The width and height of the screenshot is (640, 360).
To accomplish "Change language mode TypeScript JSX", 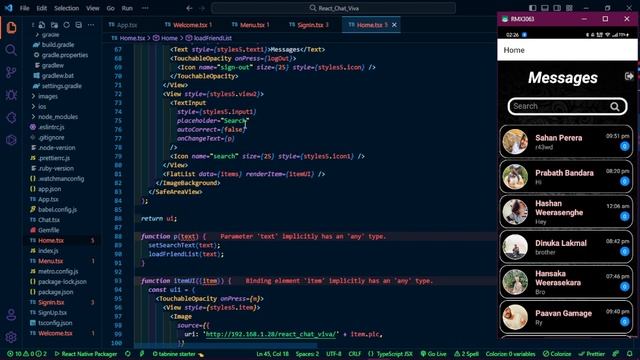I will tap(391, 354).
